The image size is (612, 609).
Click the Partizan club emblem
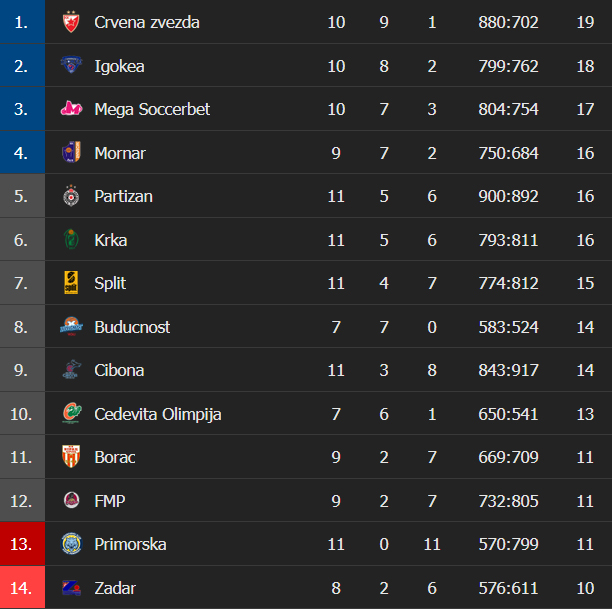(x=71, y=196)
